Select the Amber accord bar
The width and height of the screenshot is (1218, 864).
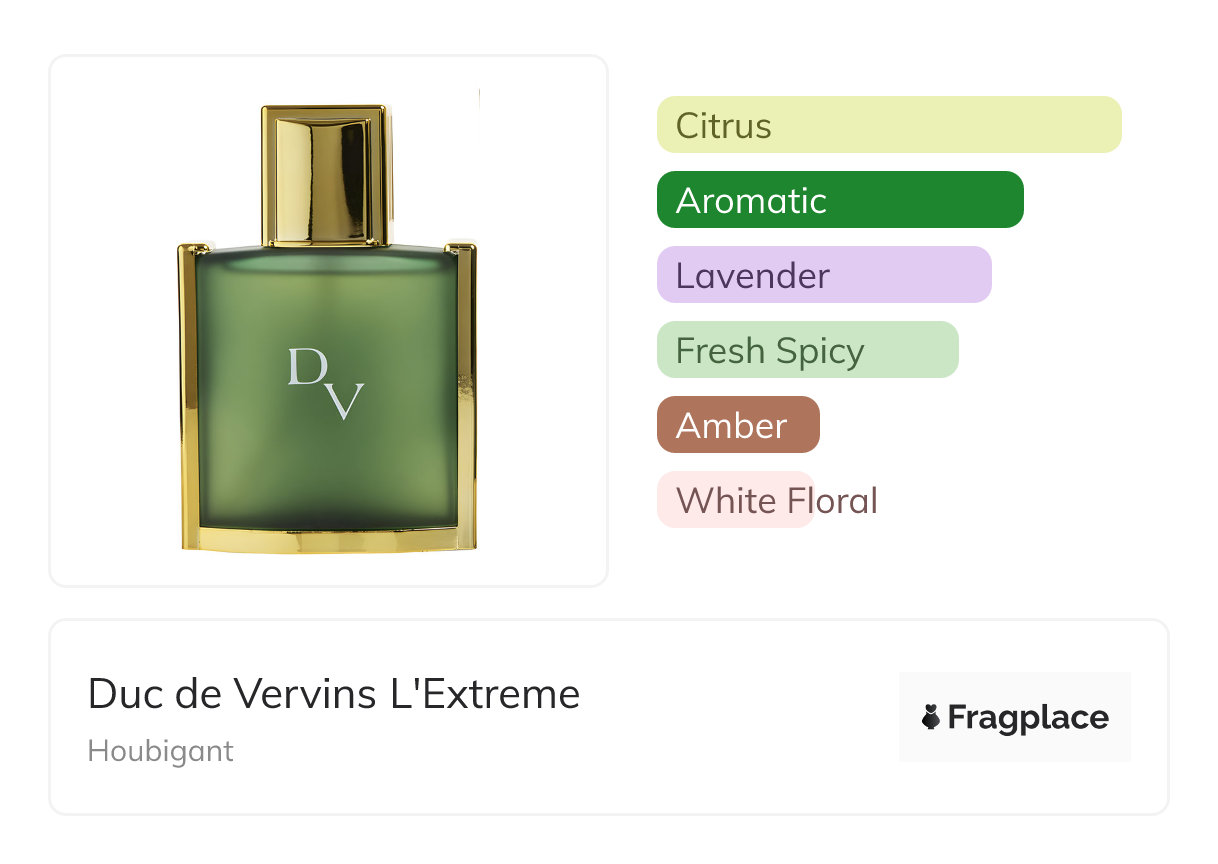[x=738, y=425]
